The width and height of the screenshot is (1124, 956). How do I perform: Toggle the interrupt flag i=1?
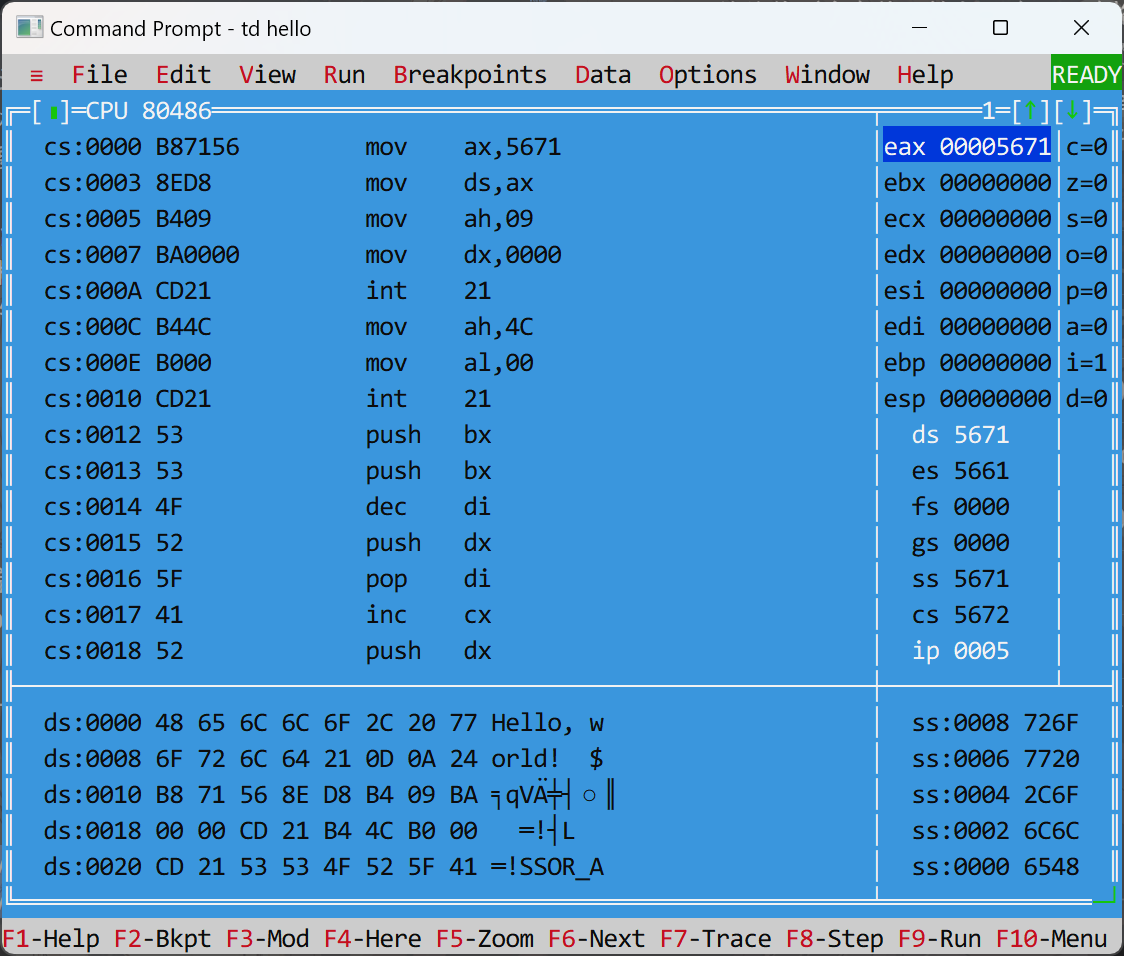(1086, 363)
